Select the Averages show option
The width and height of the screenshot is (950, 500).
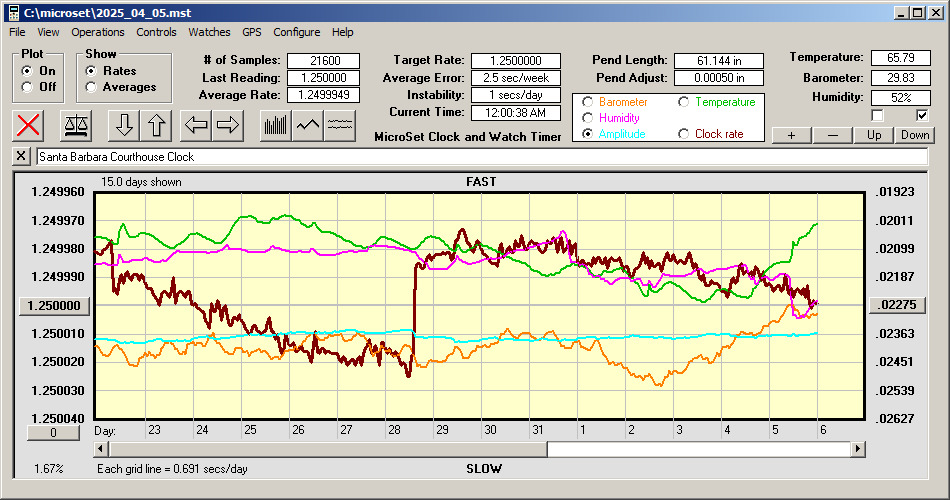[x=92, y=87]
